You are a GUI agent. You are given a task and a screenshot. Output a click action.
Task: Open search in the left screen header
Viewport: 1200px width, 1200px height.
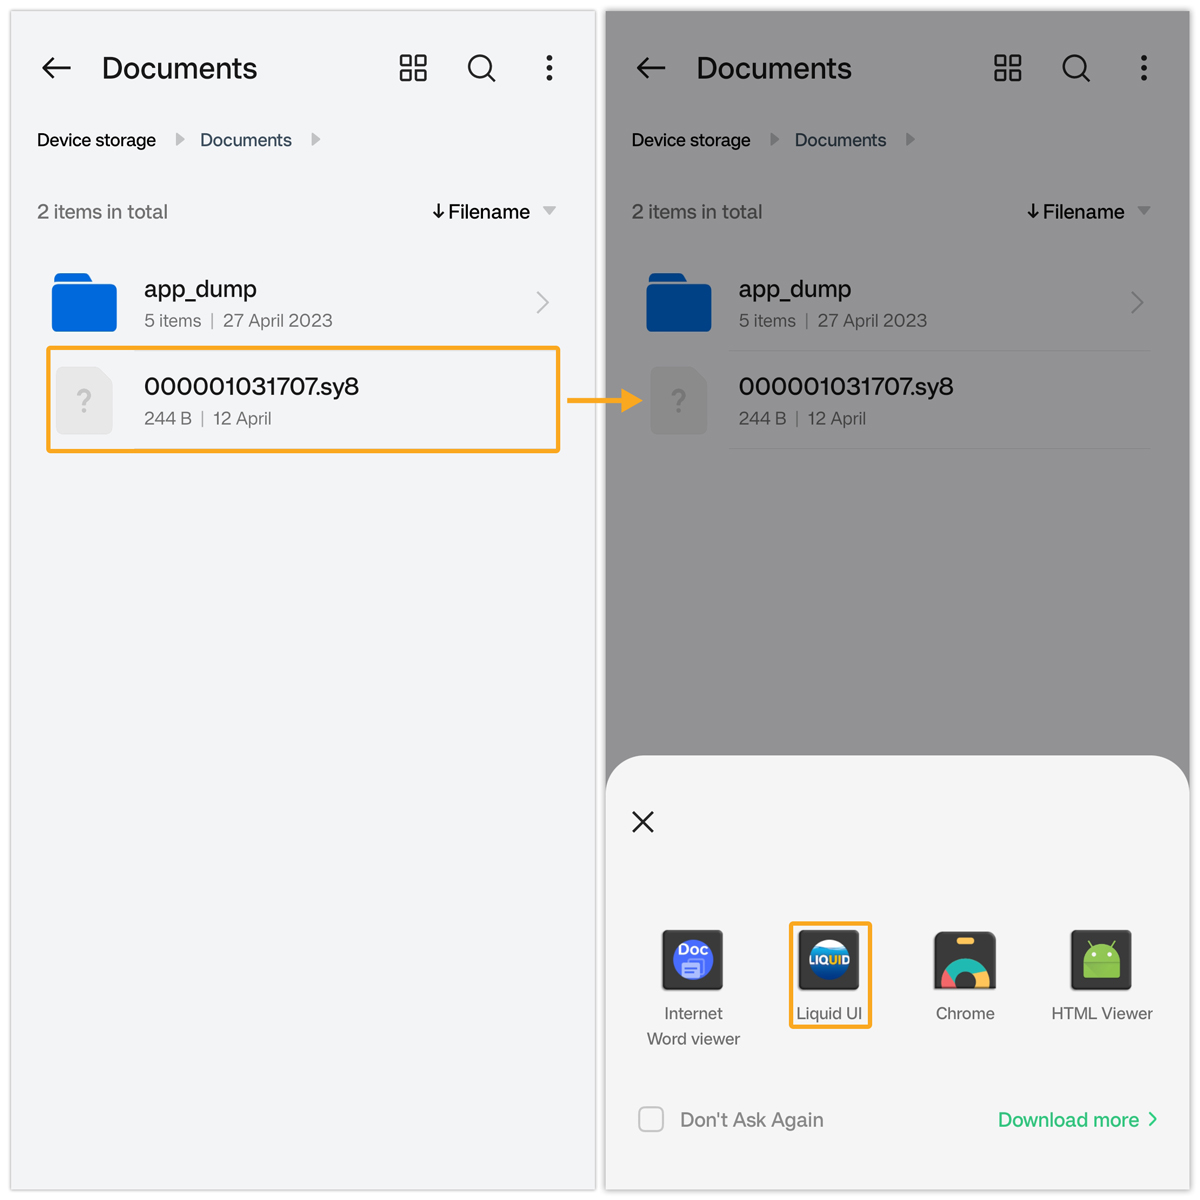(481, 68)
